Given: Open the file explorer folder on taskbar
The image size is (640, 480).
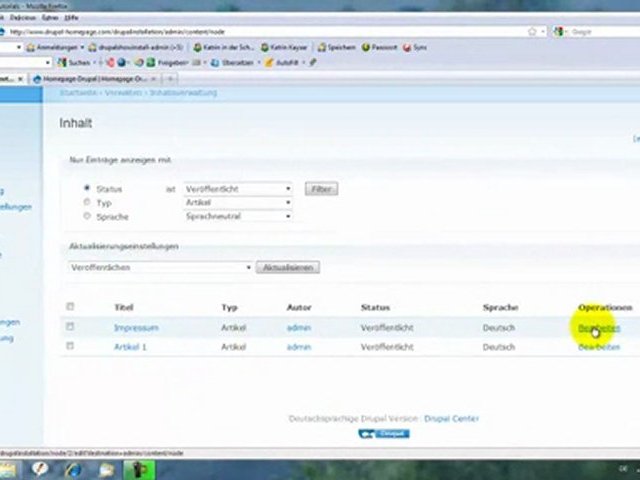Looking at the screenshot, I should coord(107,469).
